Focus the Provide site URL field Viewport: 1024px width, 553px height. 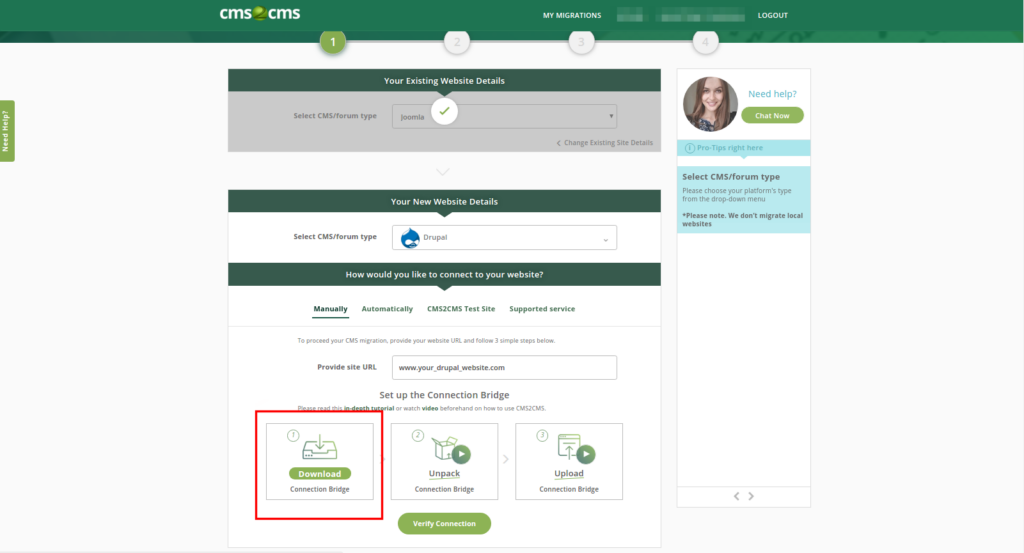[x=504, y=368]
